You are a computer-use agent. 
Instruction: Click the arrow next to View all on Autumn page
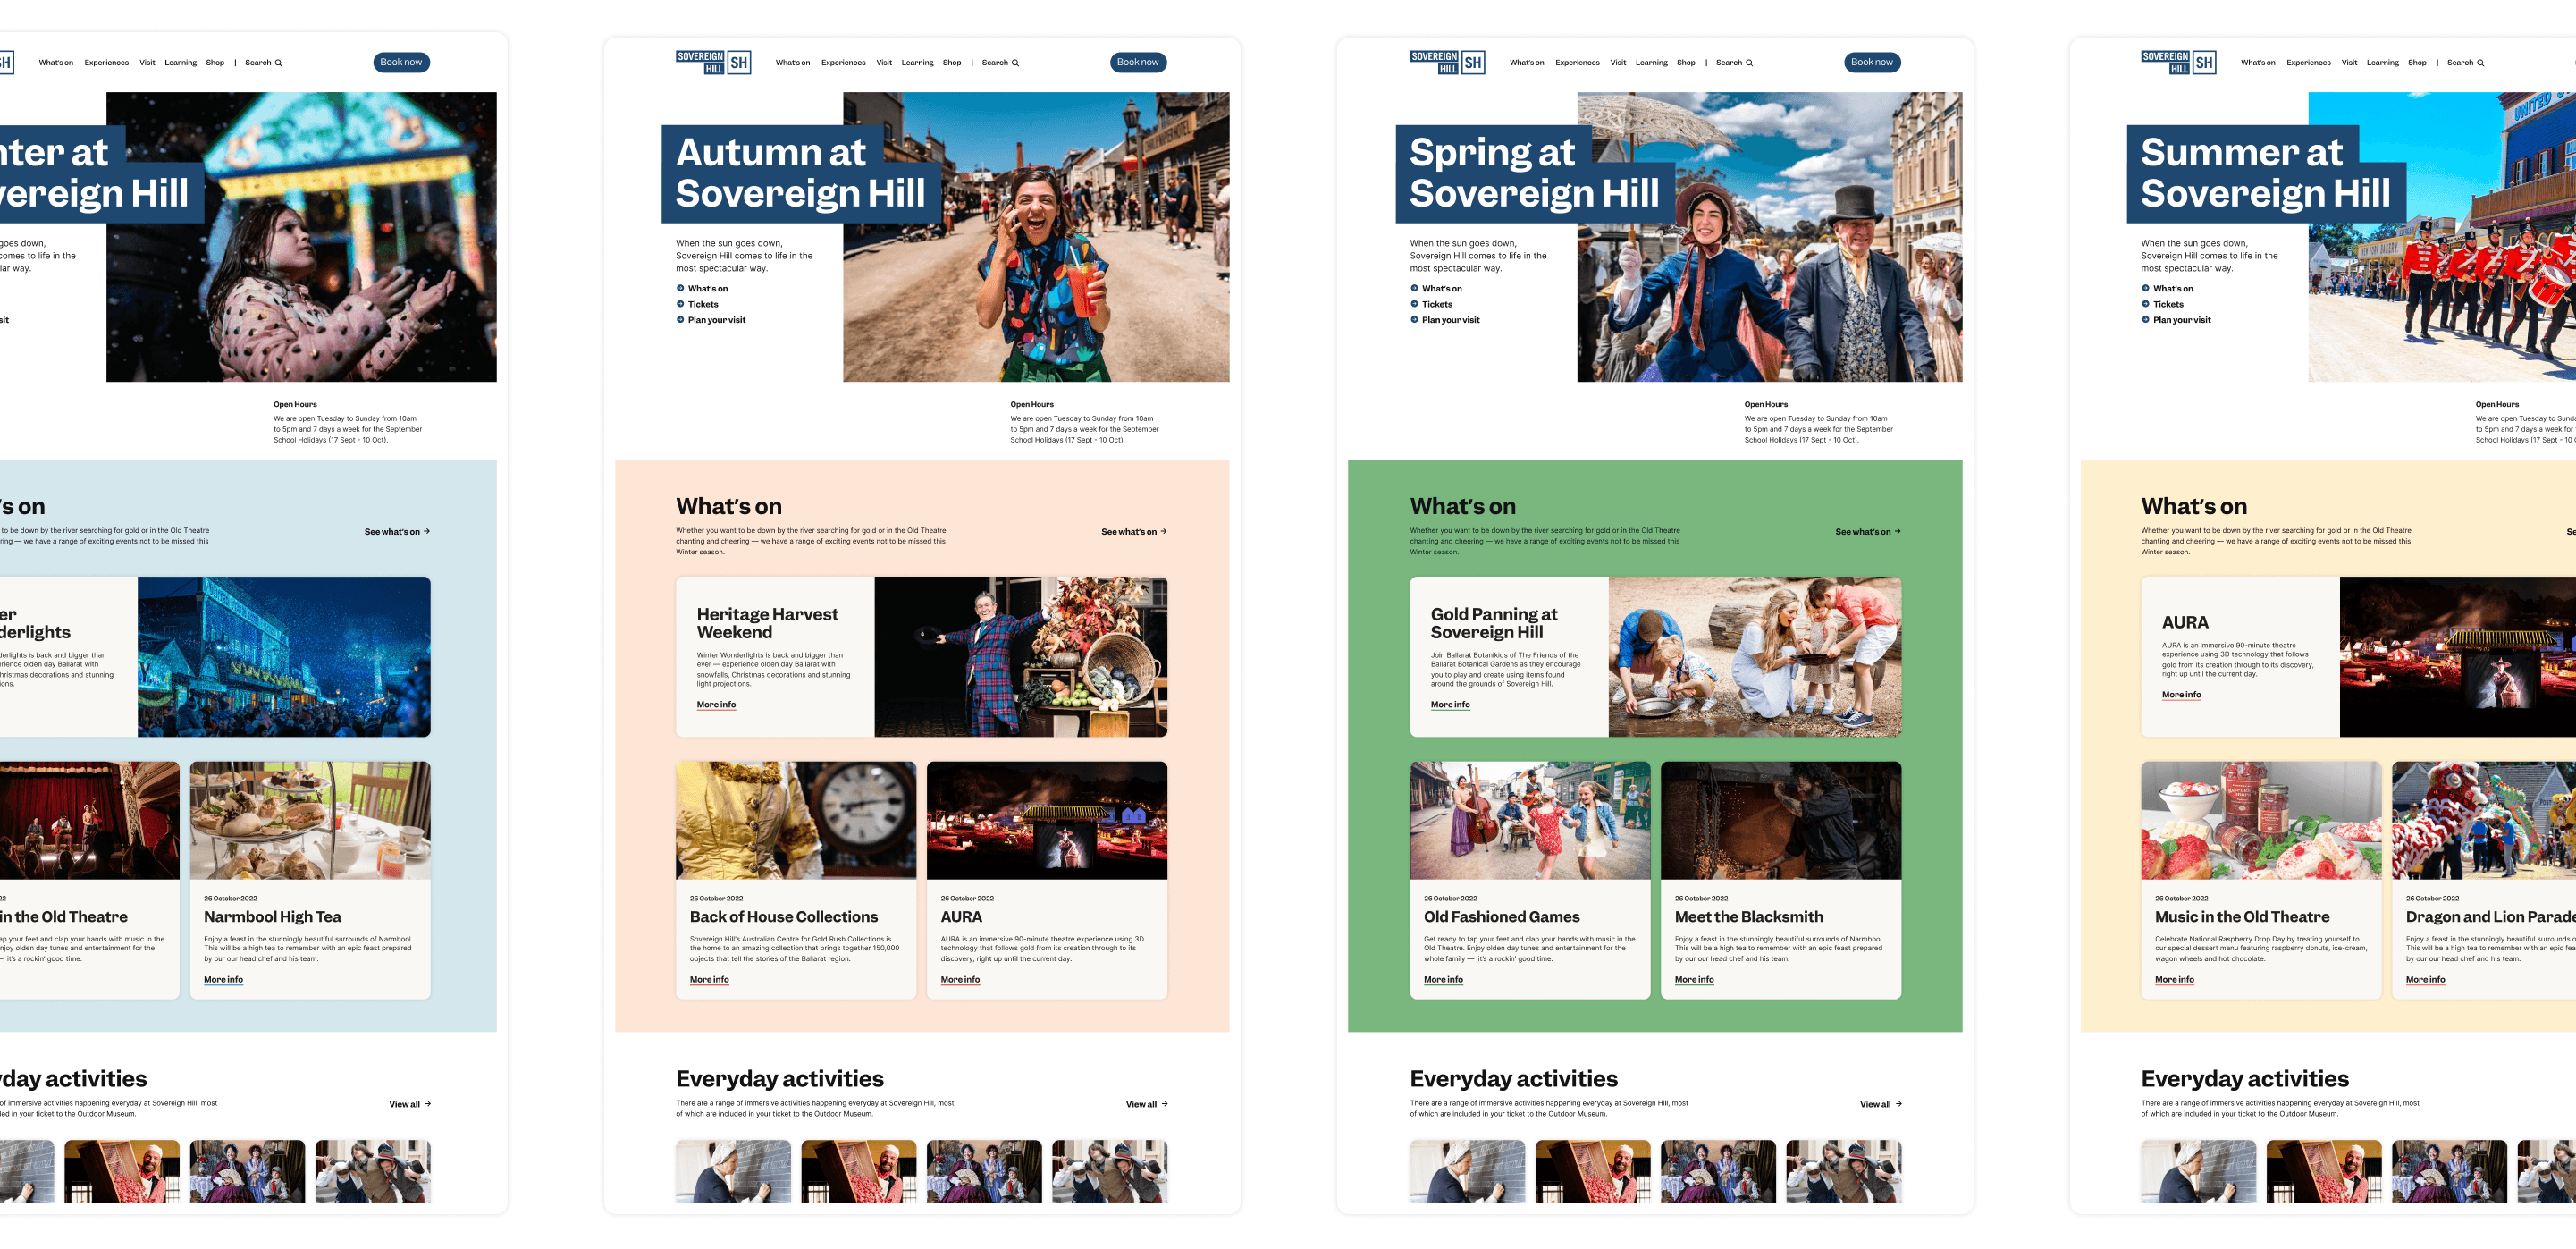pyautogui.click(x=1164, y=1104)
